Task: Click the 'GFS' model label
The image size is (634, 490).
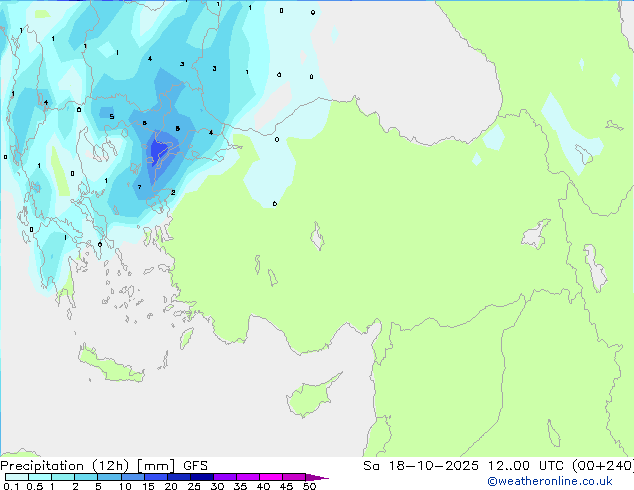Action: click(195, 466)
